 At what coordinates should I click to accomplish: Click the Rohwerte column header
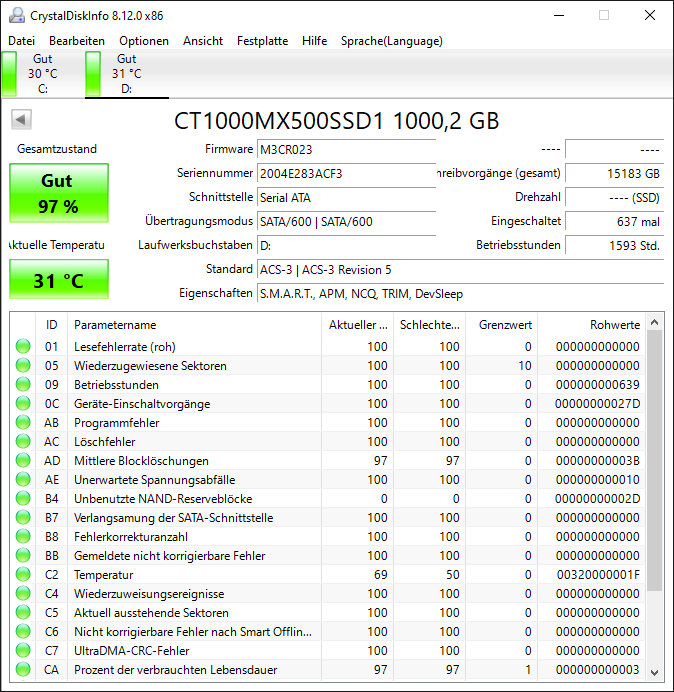[x=591, y=325]
